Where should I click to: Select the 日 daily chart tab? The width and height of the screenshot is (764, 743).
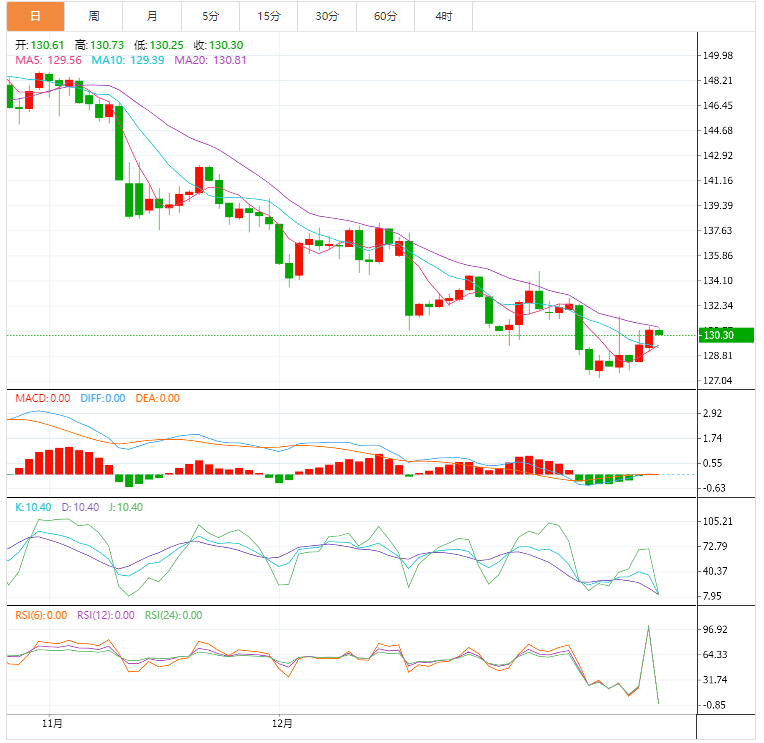point(36,16)
